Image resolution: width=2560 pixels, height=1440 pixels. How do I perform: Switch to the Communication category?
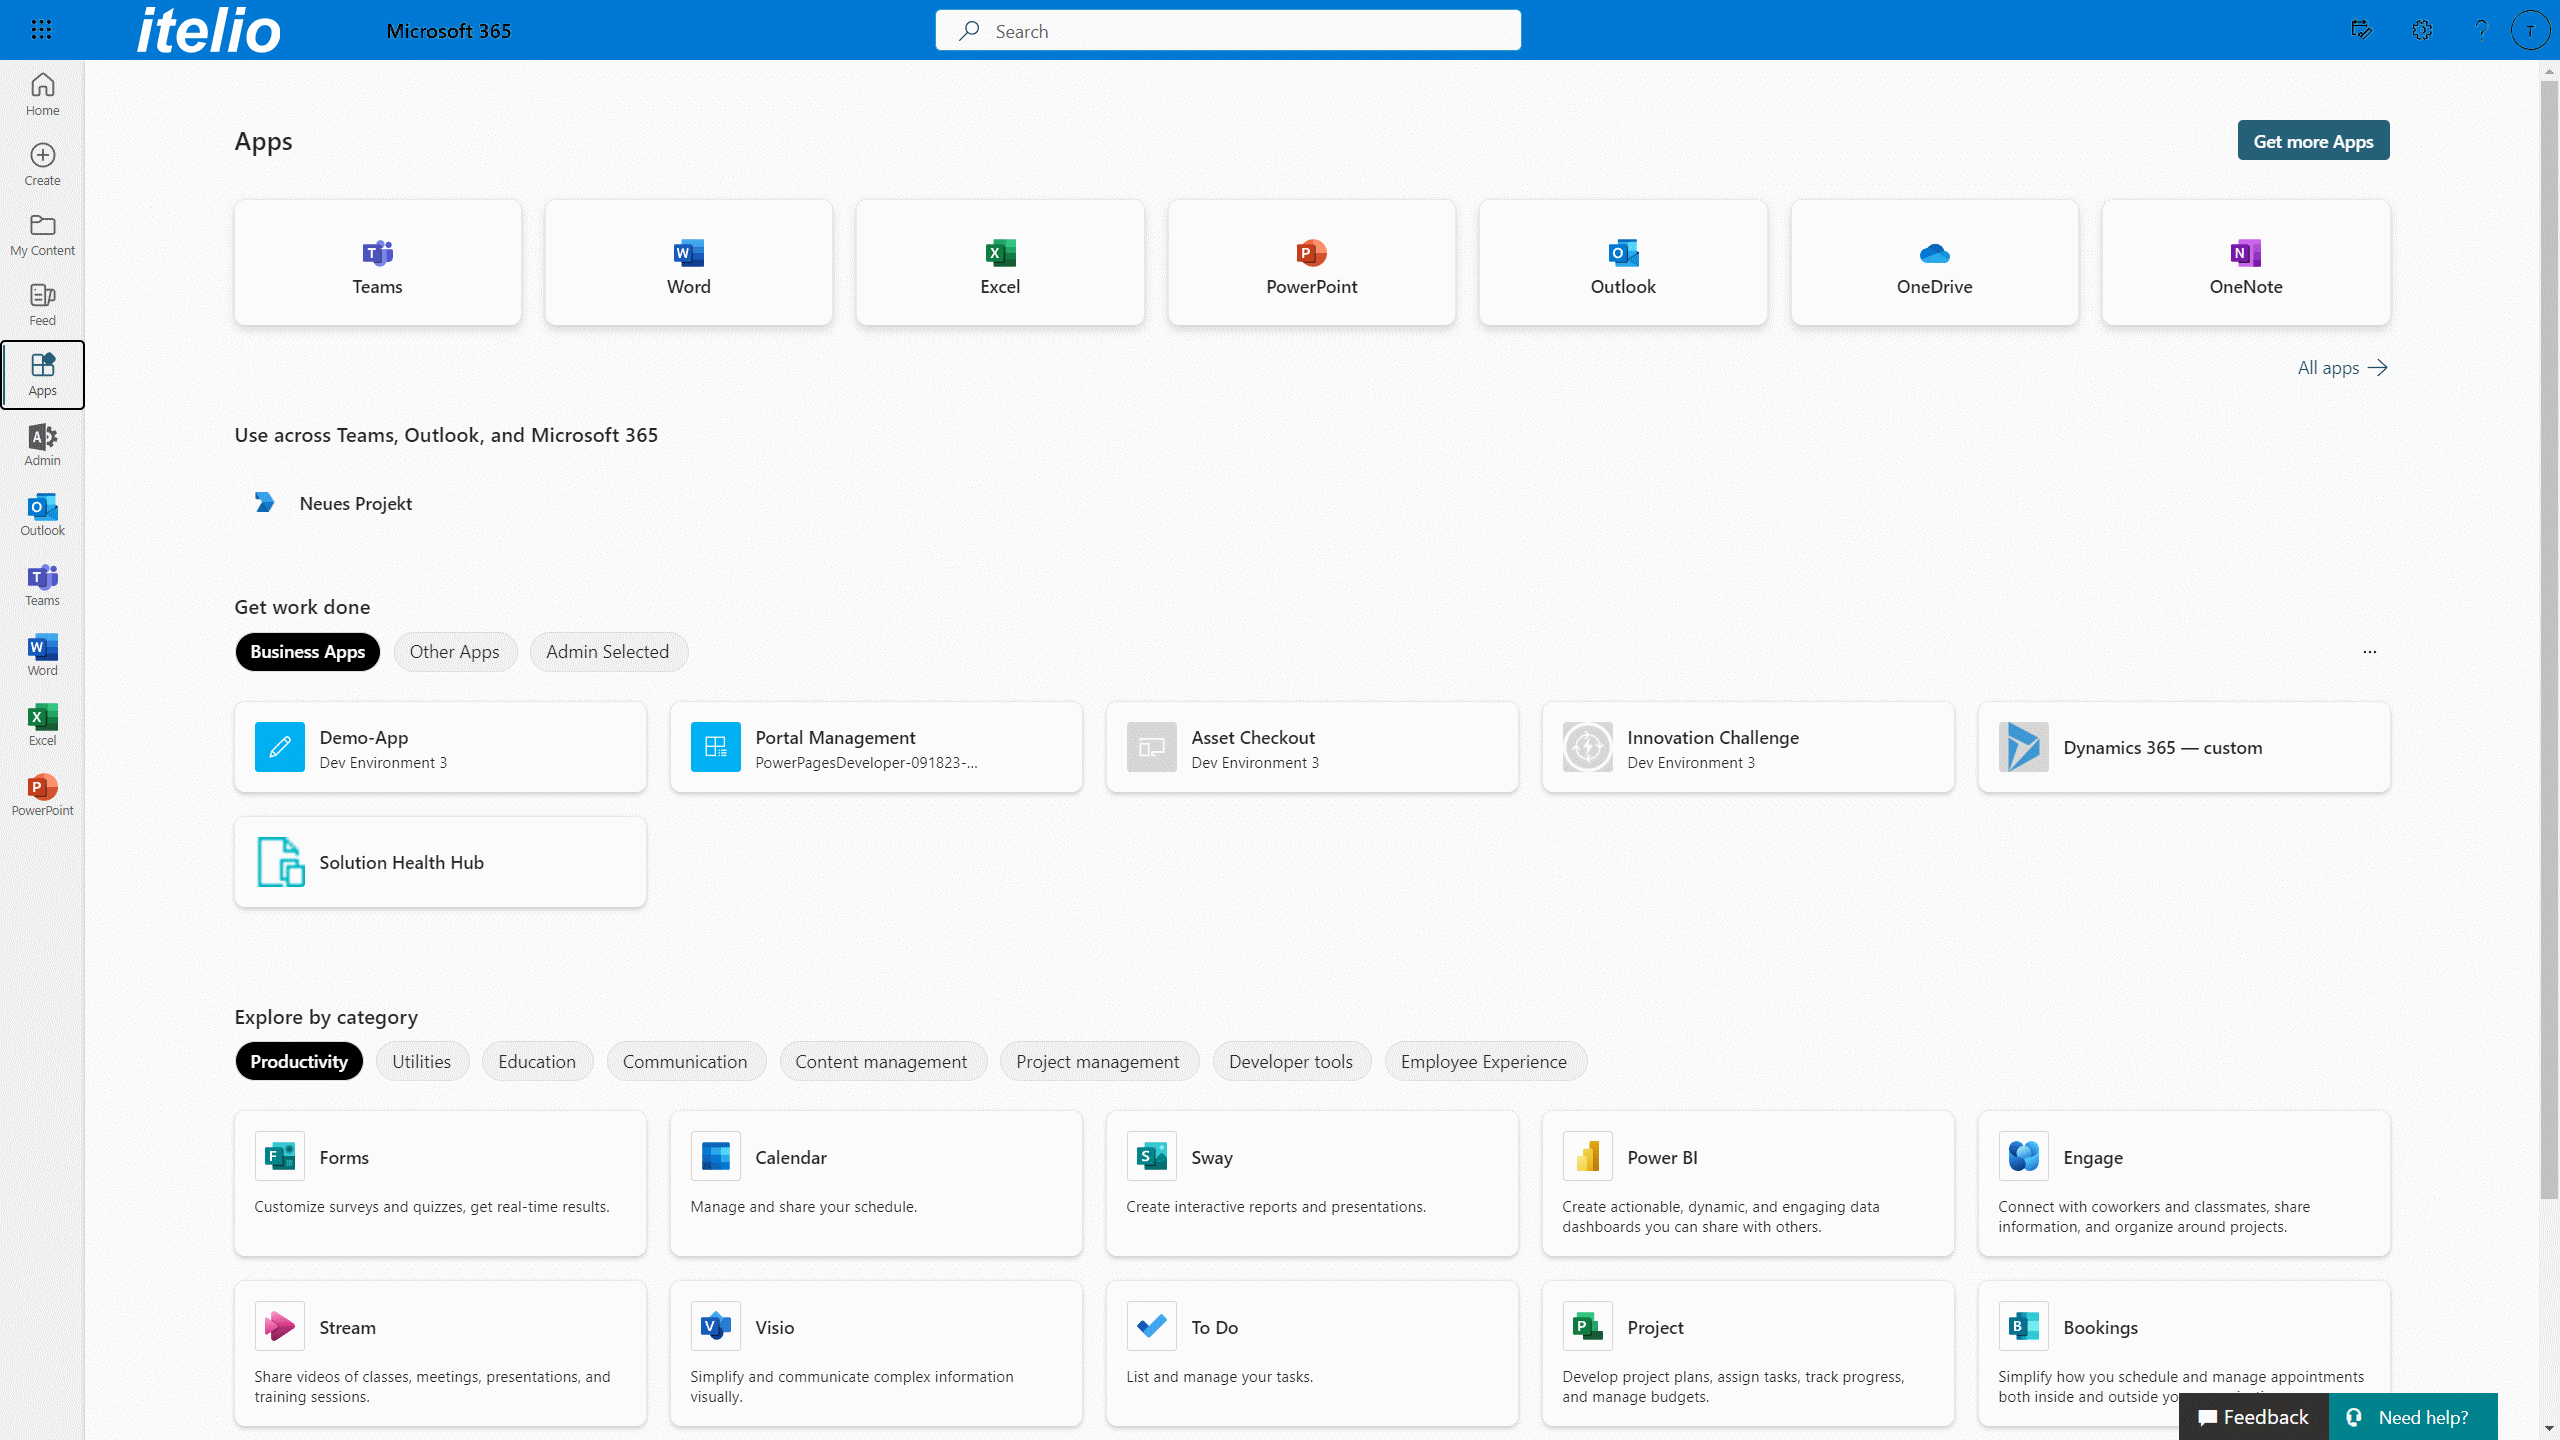click(x=685, y=1062)
